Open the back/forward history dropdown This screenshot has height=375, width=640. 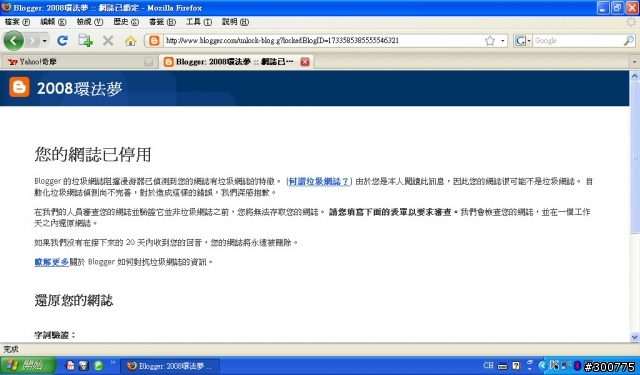tap(44, 40)
